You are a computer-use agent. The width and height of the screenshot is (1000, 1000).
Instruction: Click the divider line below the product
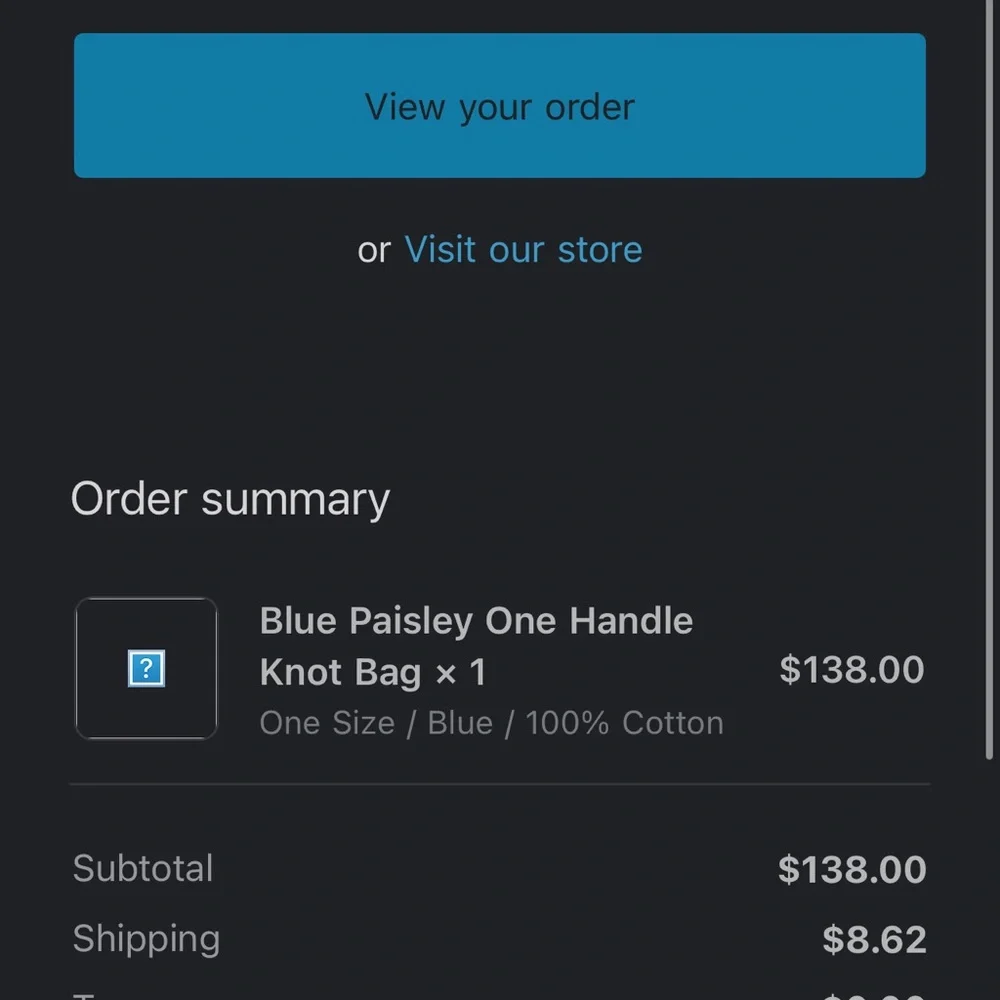coord(499,785)
